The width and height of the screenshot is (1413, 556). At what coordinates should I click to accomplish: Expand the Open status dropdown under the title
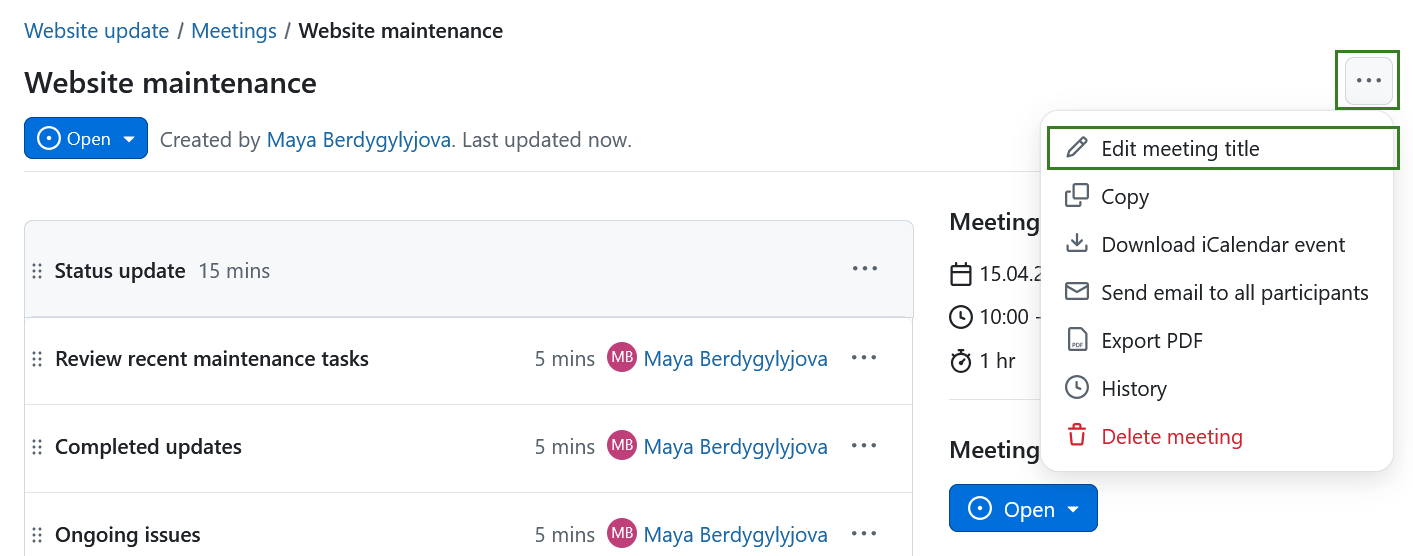86,139
